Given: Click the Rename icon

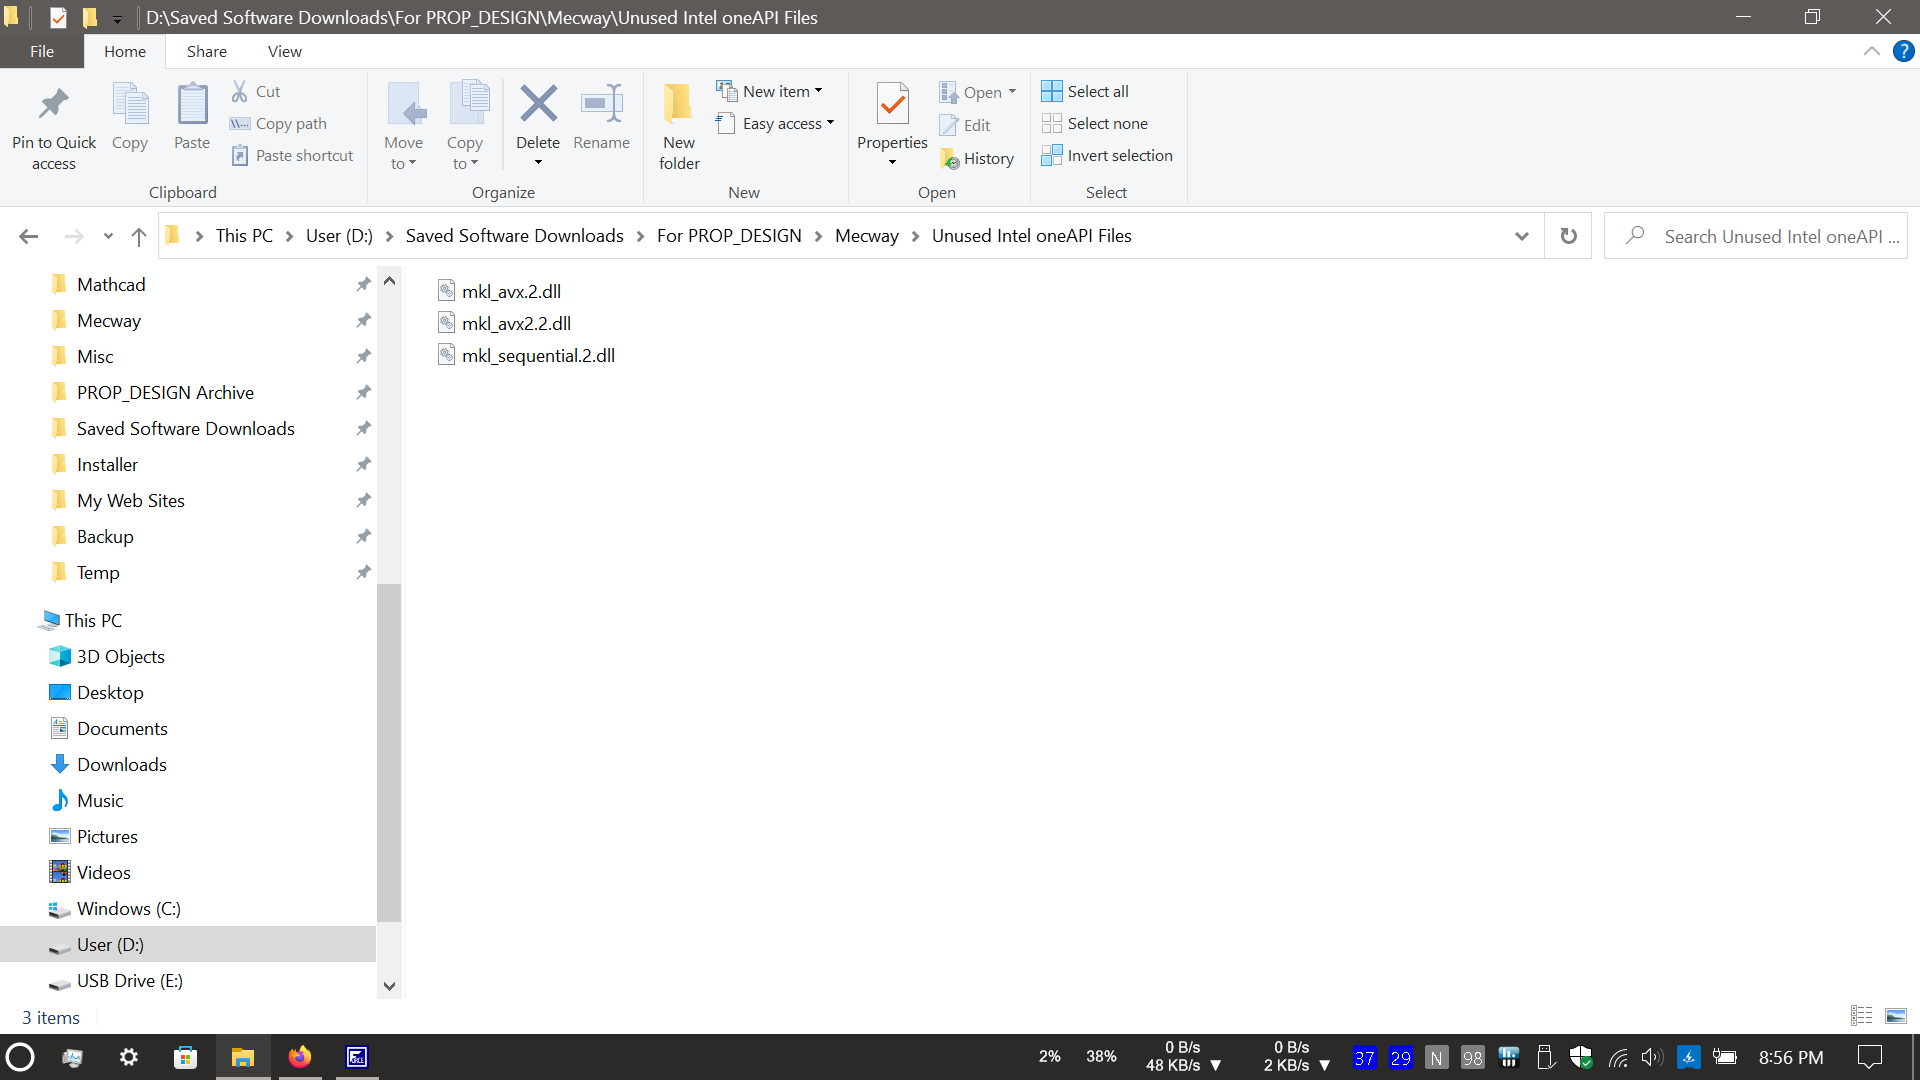Looking at the screenshot, I should tap(601, 103).
